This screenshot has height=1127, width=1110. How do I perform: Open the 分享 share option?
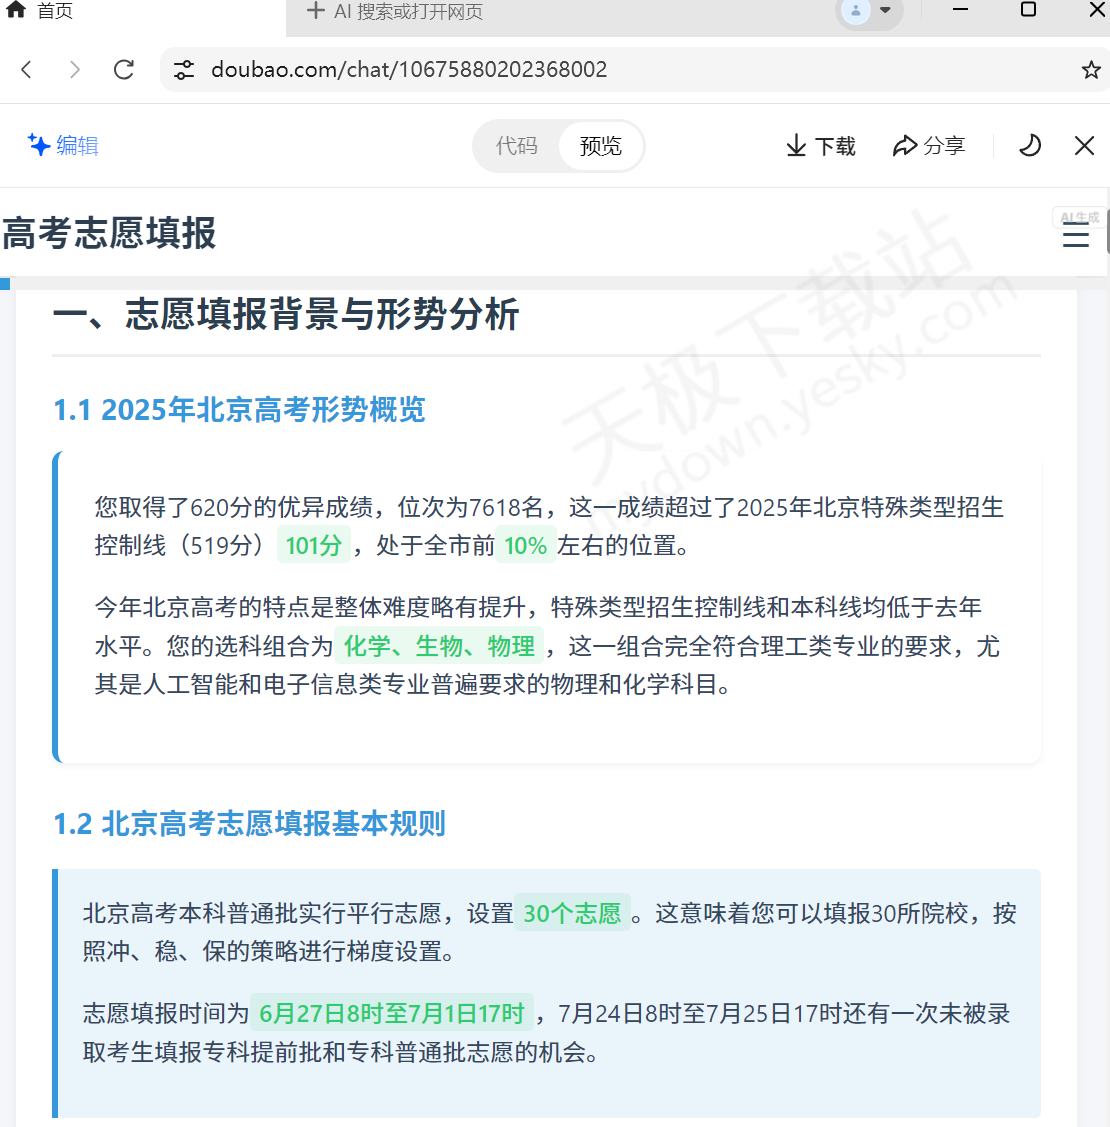[928, 146]
